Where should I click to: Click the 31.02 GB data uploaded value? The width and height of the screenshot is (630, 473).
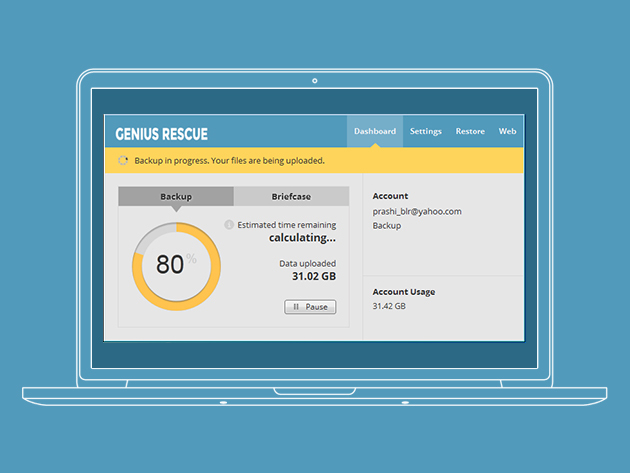point(313,276)
